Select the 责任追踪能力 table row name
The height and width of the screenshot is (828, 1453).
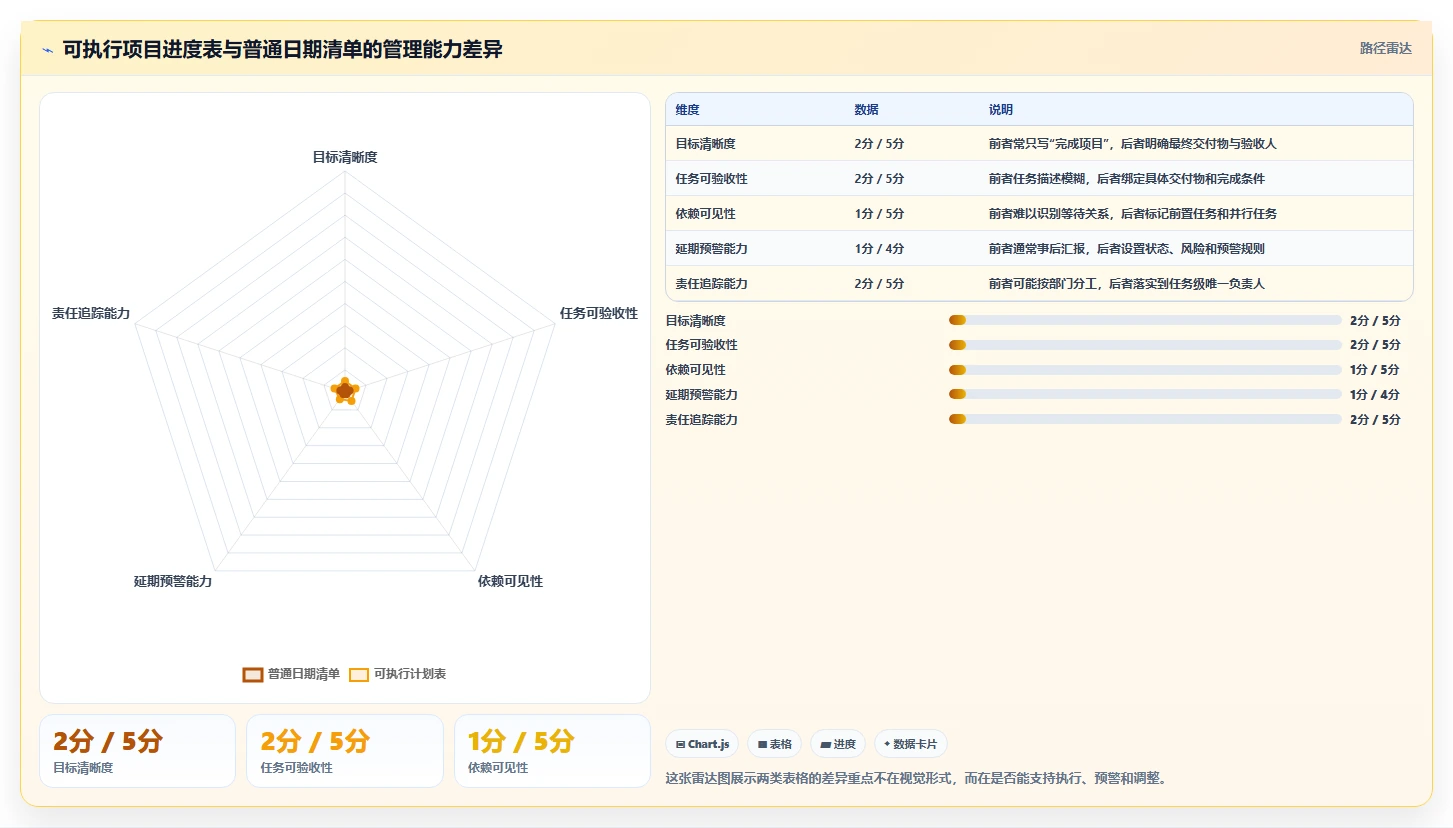[x=711, y=284]
